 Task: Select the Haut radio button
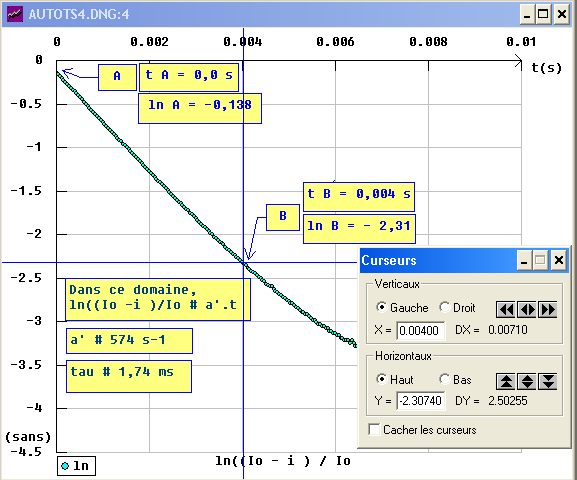point(382,379)
